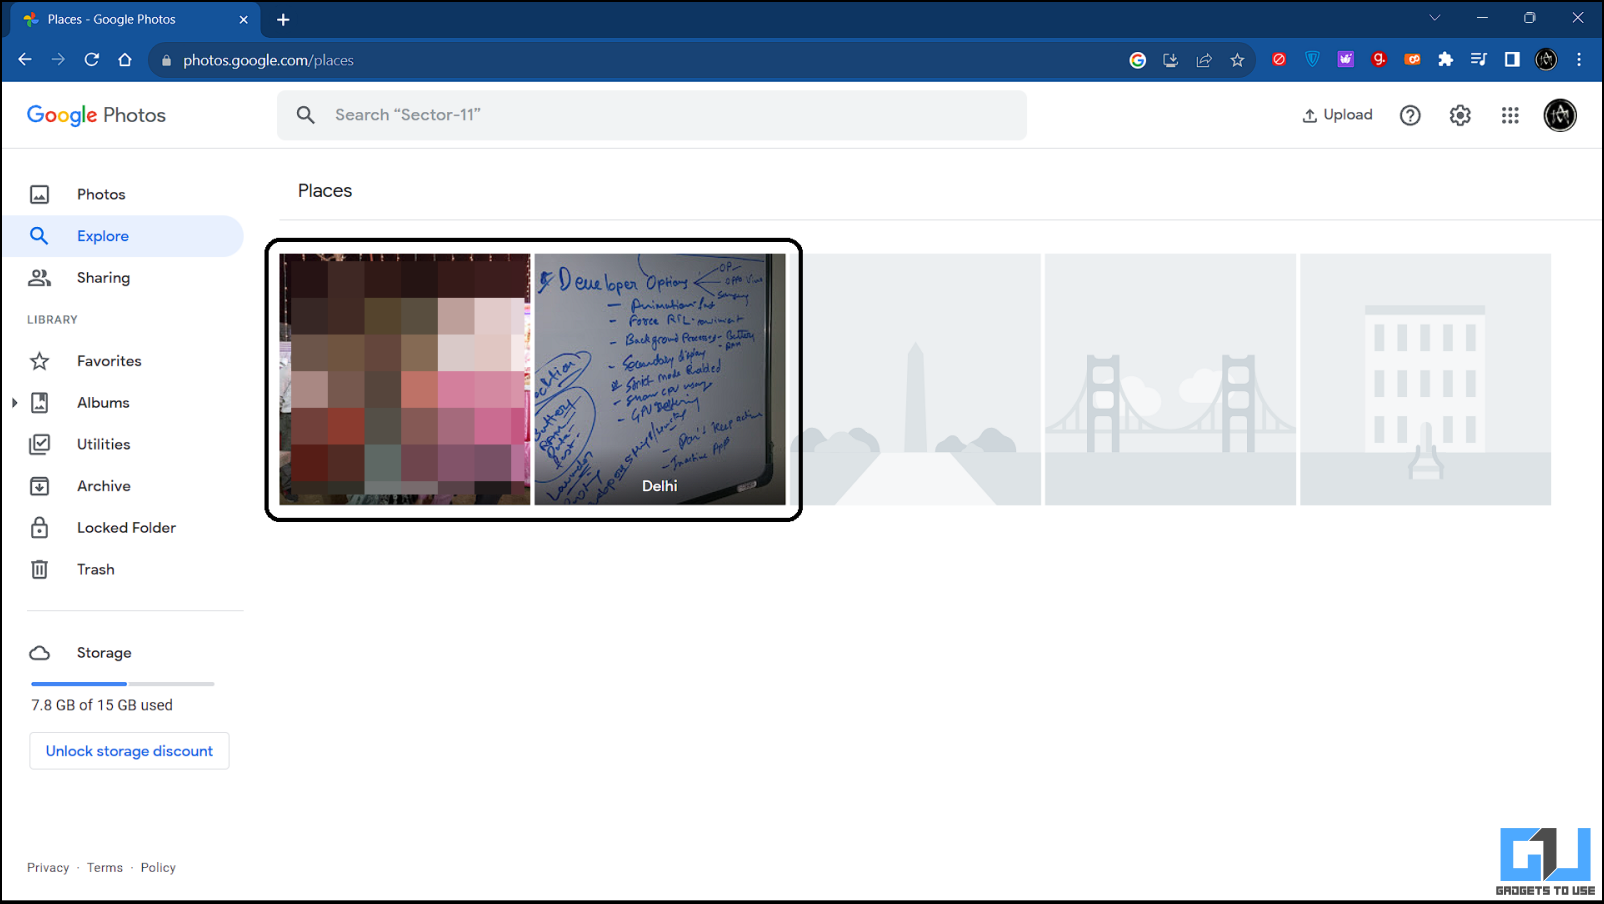
Task: Open the Google apps grid
Action: tap(1510, 115)
